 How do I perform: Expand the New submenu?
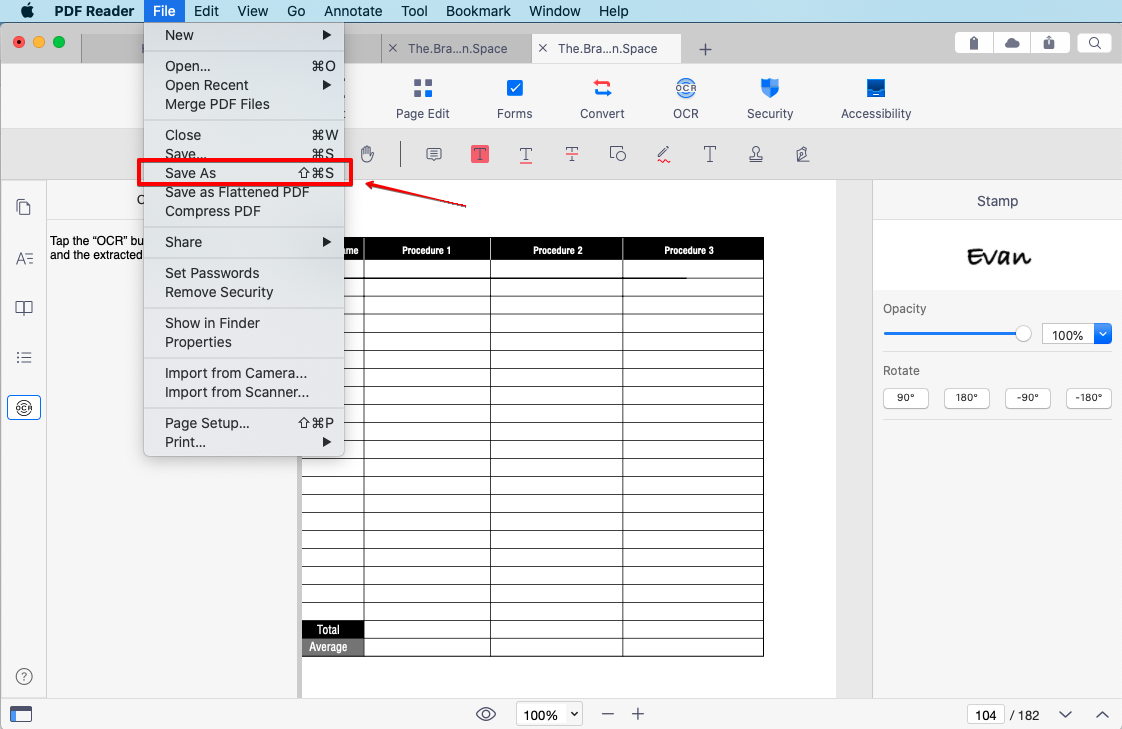(243, 35)
